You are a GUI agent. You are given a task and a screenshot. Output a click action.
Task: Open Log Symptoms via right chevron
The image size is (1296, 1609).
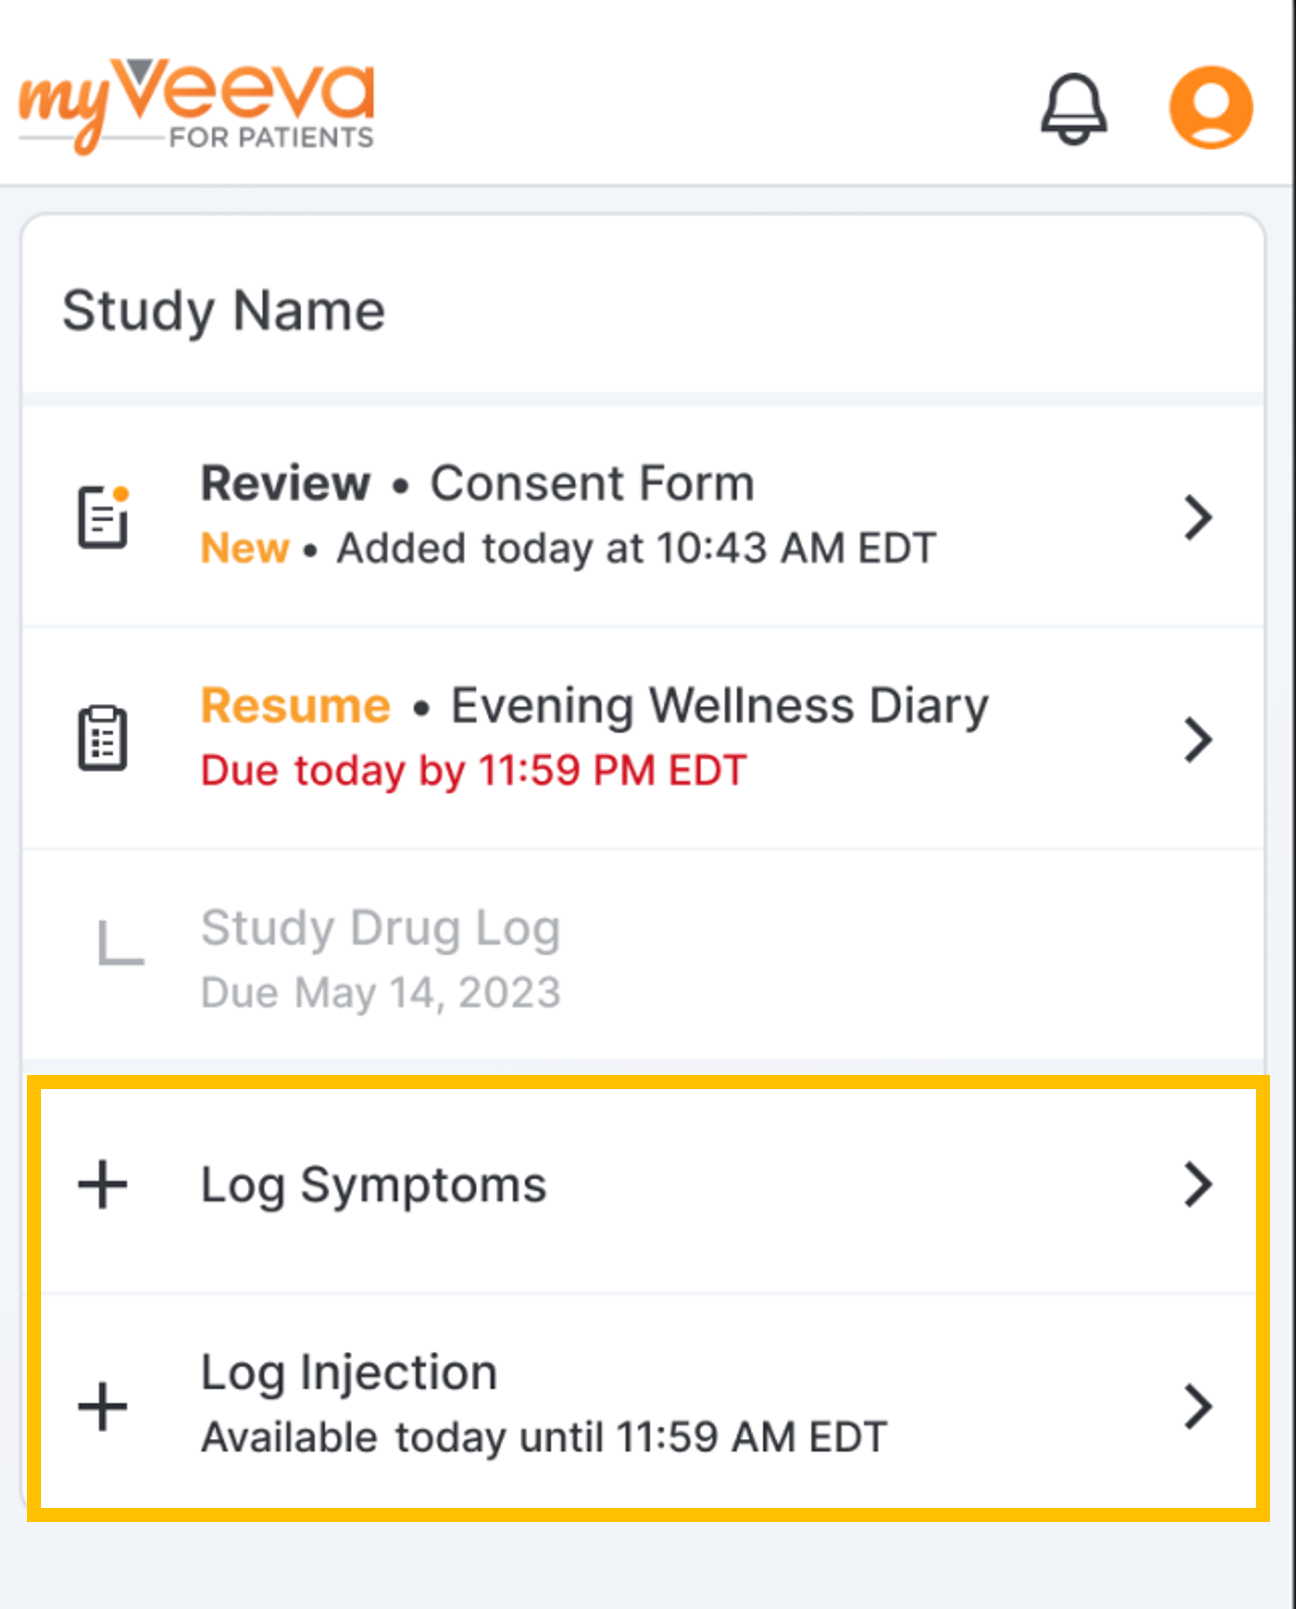[x=1197, y=1185]
